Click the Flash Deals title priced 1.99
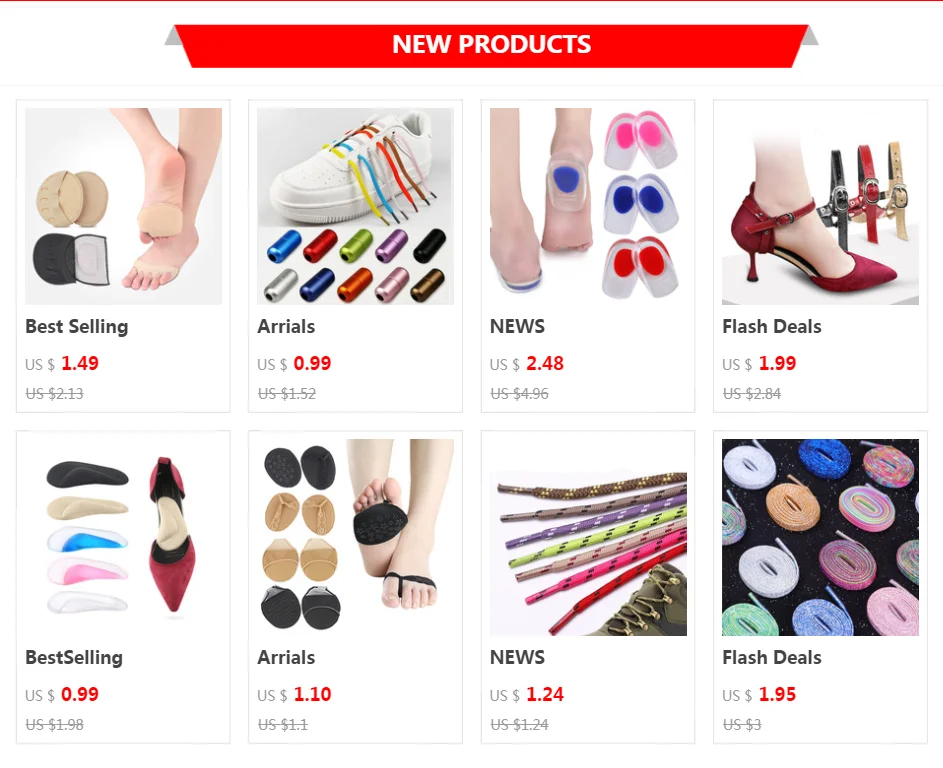Screen dimensions: 943x768 772,327
